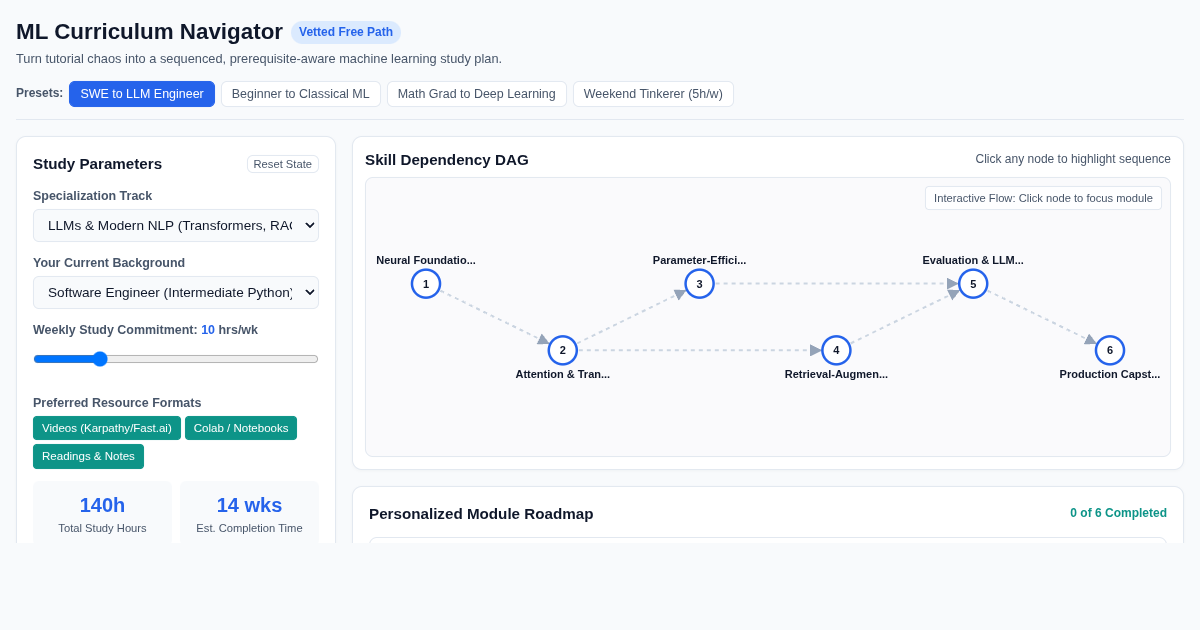
Task: Click the Evaluation & LLM... node label
Action: 973,260
